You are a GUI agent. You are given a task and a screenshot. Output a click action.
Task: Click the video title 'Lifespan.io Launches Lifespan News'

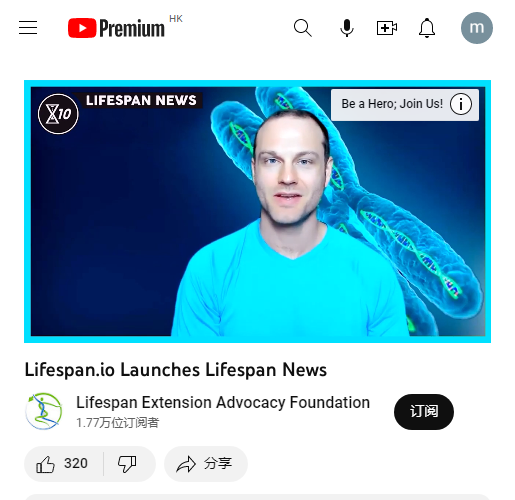[176, 370]
